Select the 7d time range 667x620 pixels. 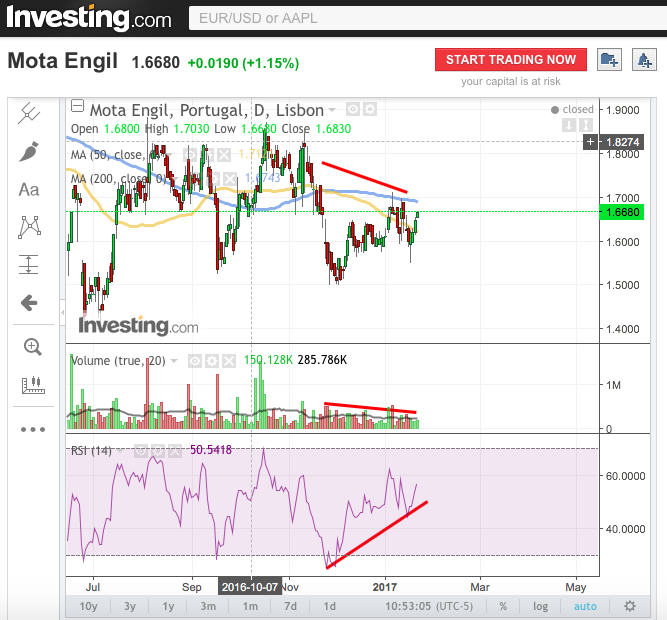pyautogui.click(x=291, y=606)
